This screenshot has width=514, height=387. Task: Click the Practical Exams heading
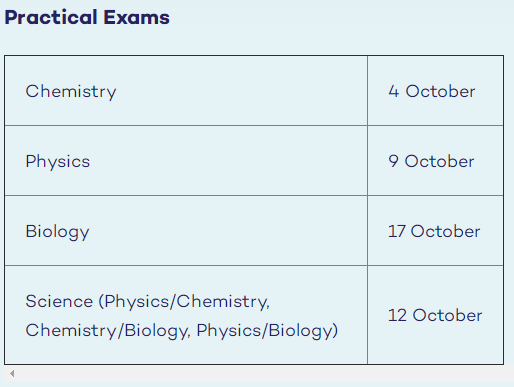click(87, 17)
